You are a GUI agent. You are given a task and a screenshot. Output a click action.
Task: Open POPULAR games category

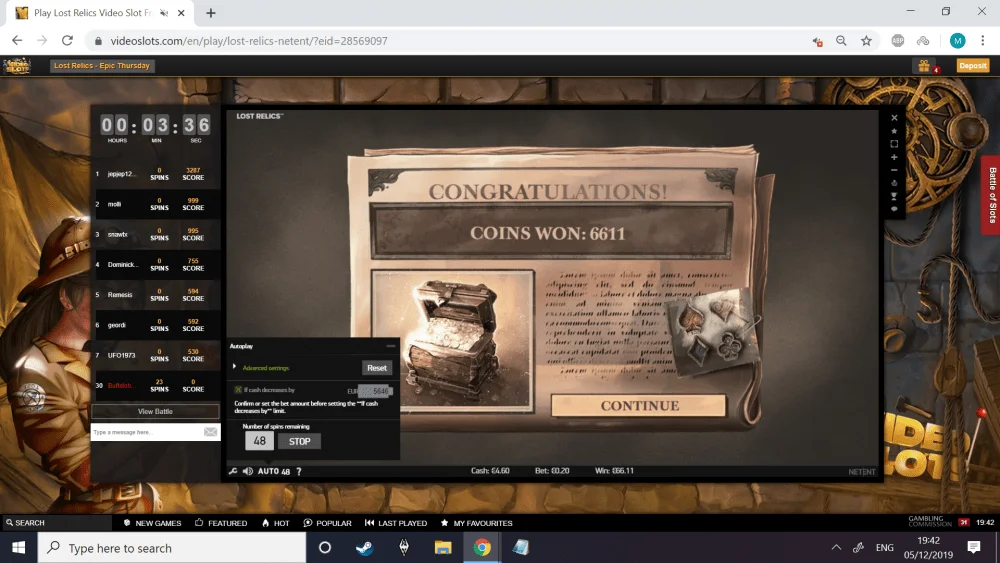point(328,523)
